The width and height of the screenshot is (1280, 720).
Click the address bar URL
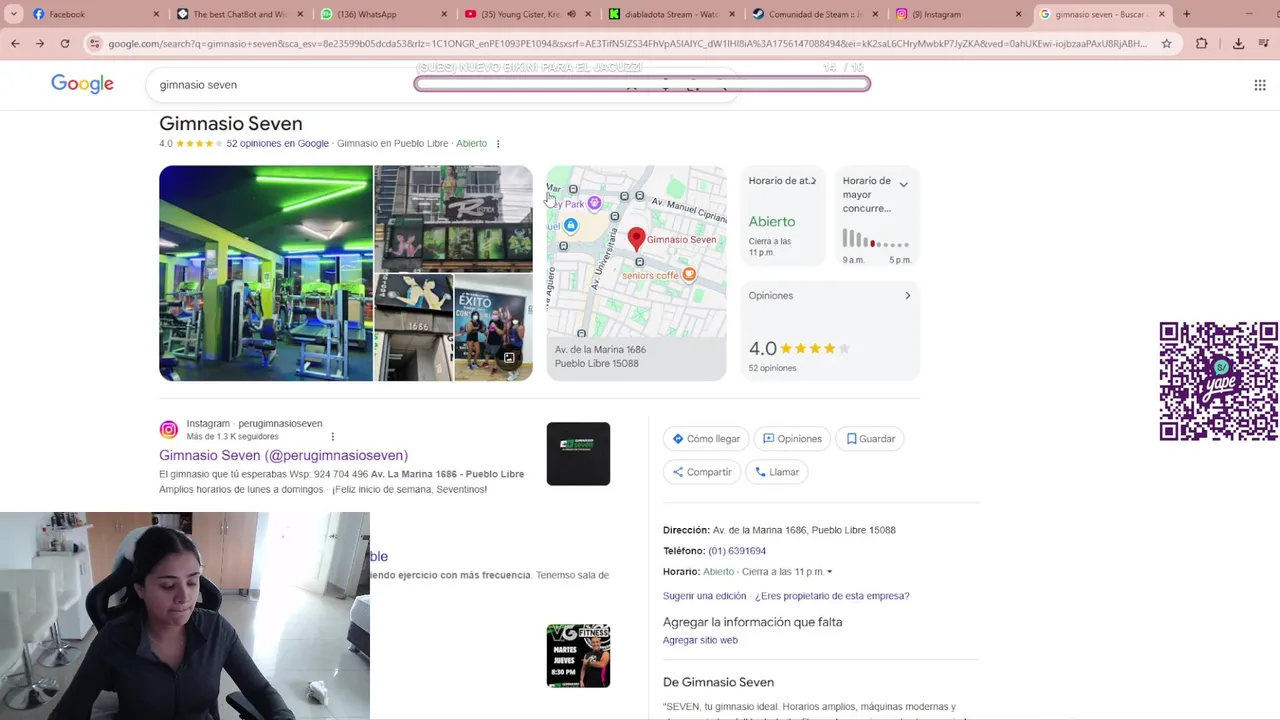(627, 43)
